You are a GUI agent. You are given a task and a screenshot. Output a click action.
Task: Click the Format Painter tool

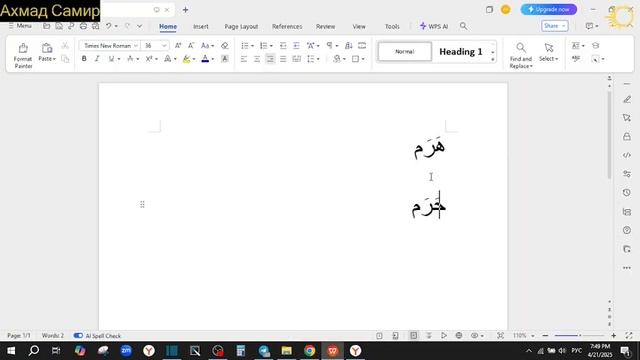23,55
